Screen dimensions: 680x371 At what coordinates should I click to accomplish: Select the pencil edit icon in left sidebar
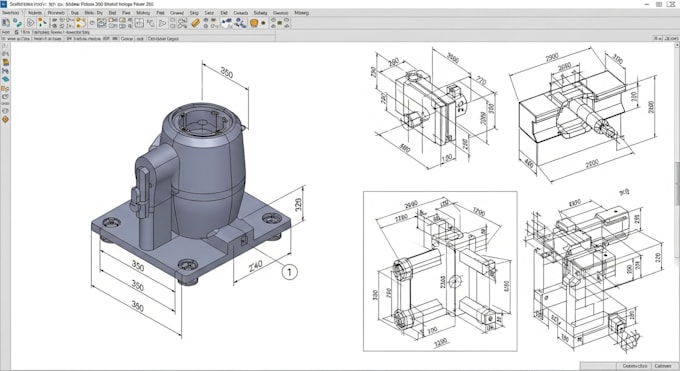tap(6, 97)
